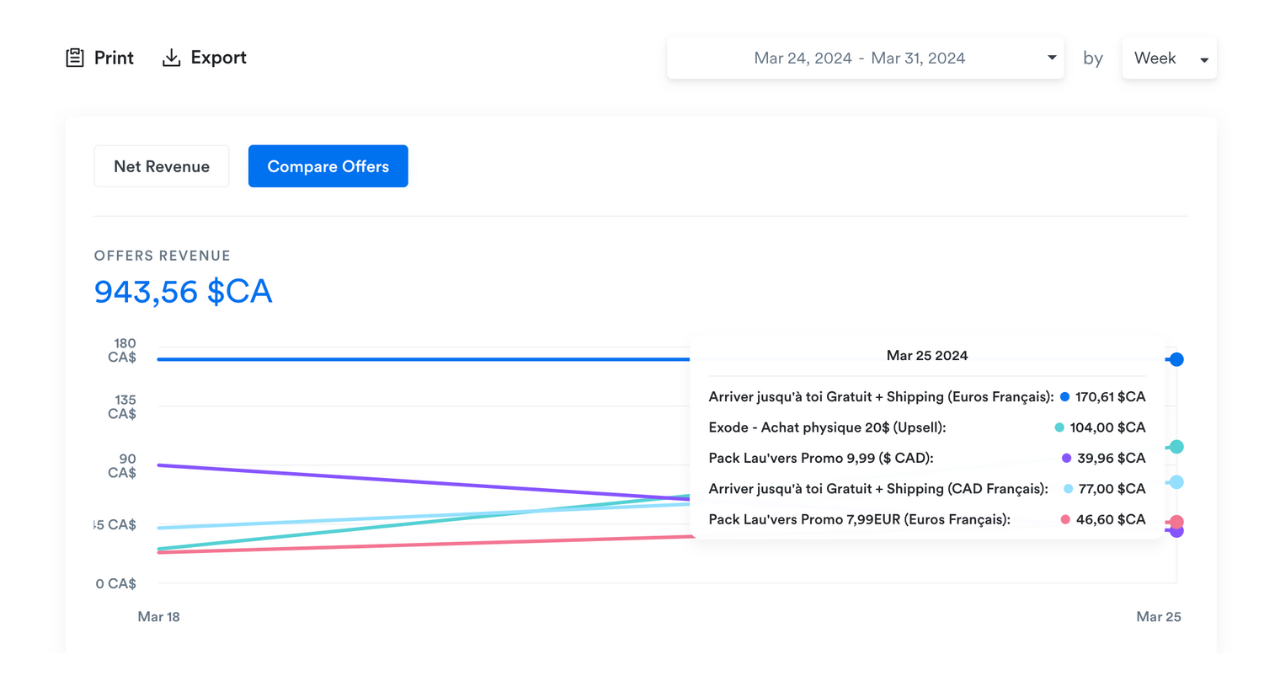Click pink swatch beside 46,60 $CA
Screen dimensions: 1280x681
tap(1065, 519)
